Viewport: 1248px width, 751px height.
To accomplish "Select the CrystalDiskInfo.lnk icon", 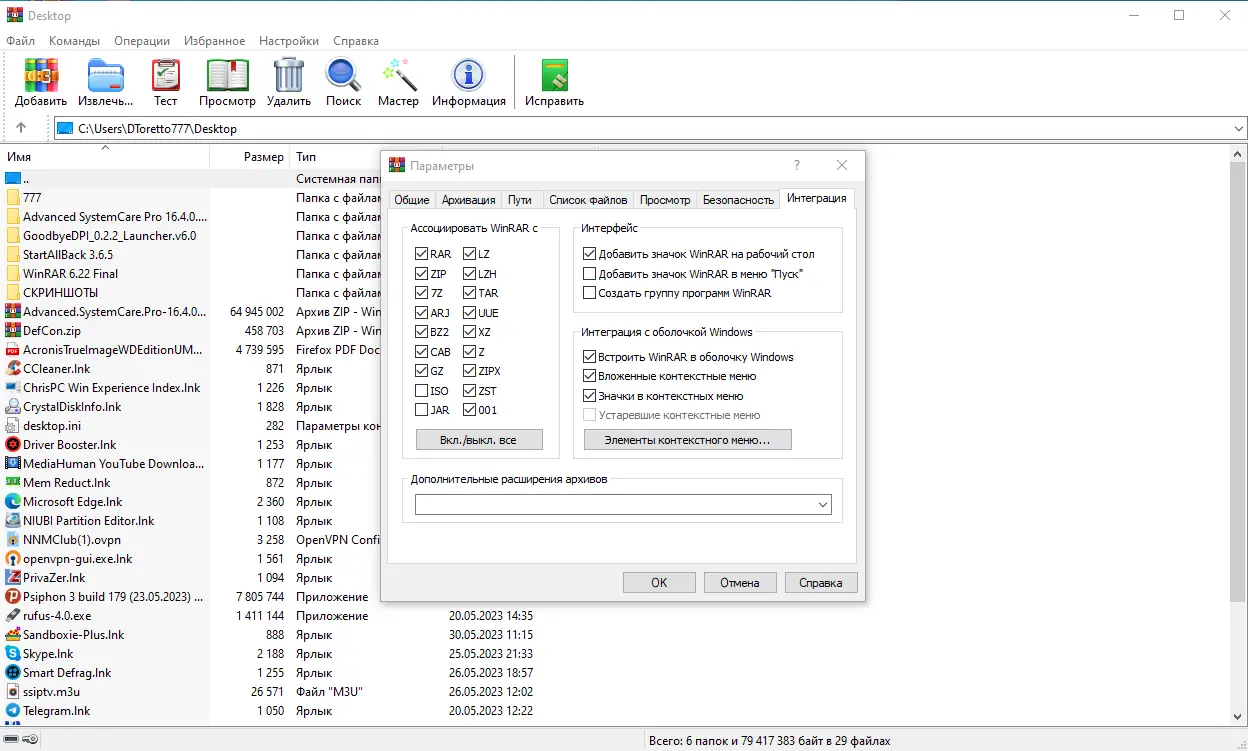I will [13, 407].
